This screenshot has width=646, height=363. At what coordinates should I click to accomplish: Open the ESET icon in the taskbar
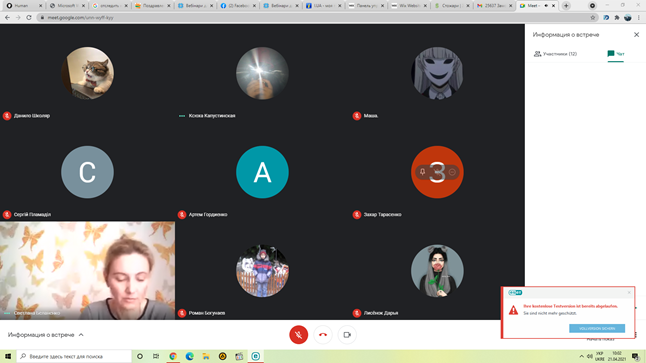[255, 356]
